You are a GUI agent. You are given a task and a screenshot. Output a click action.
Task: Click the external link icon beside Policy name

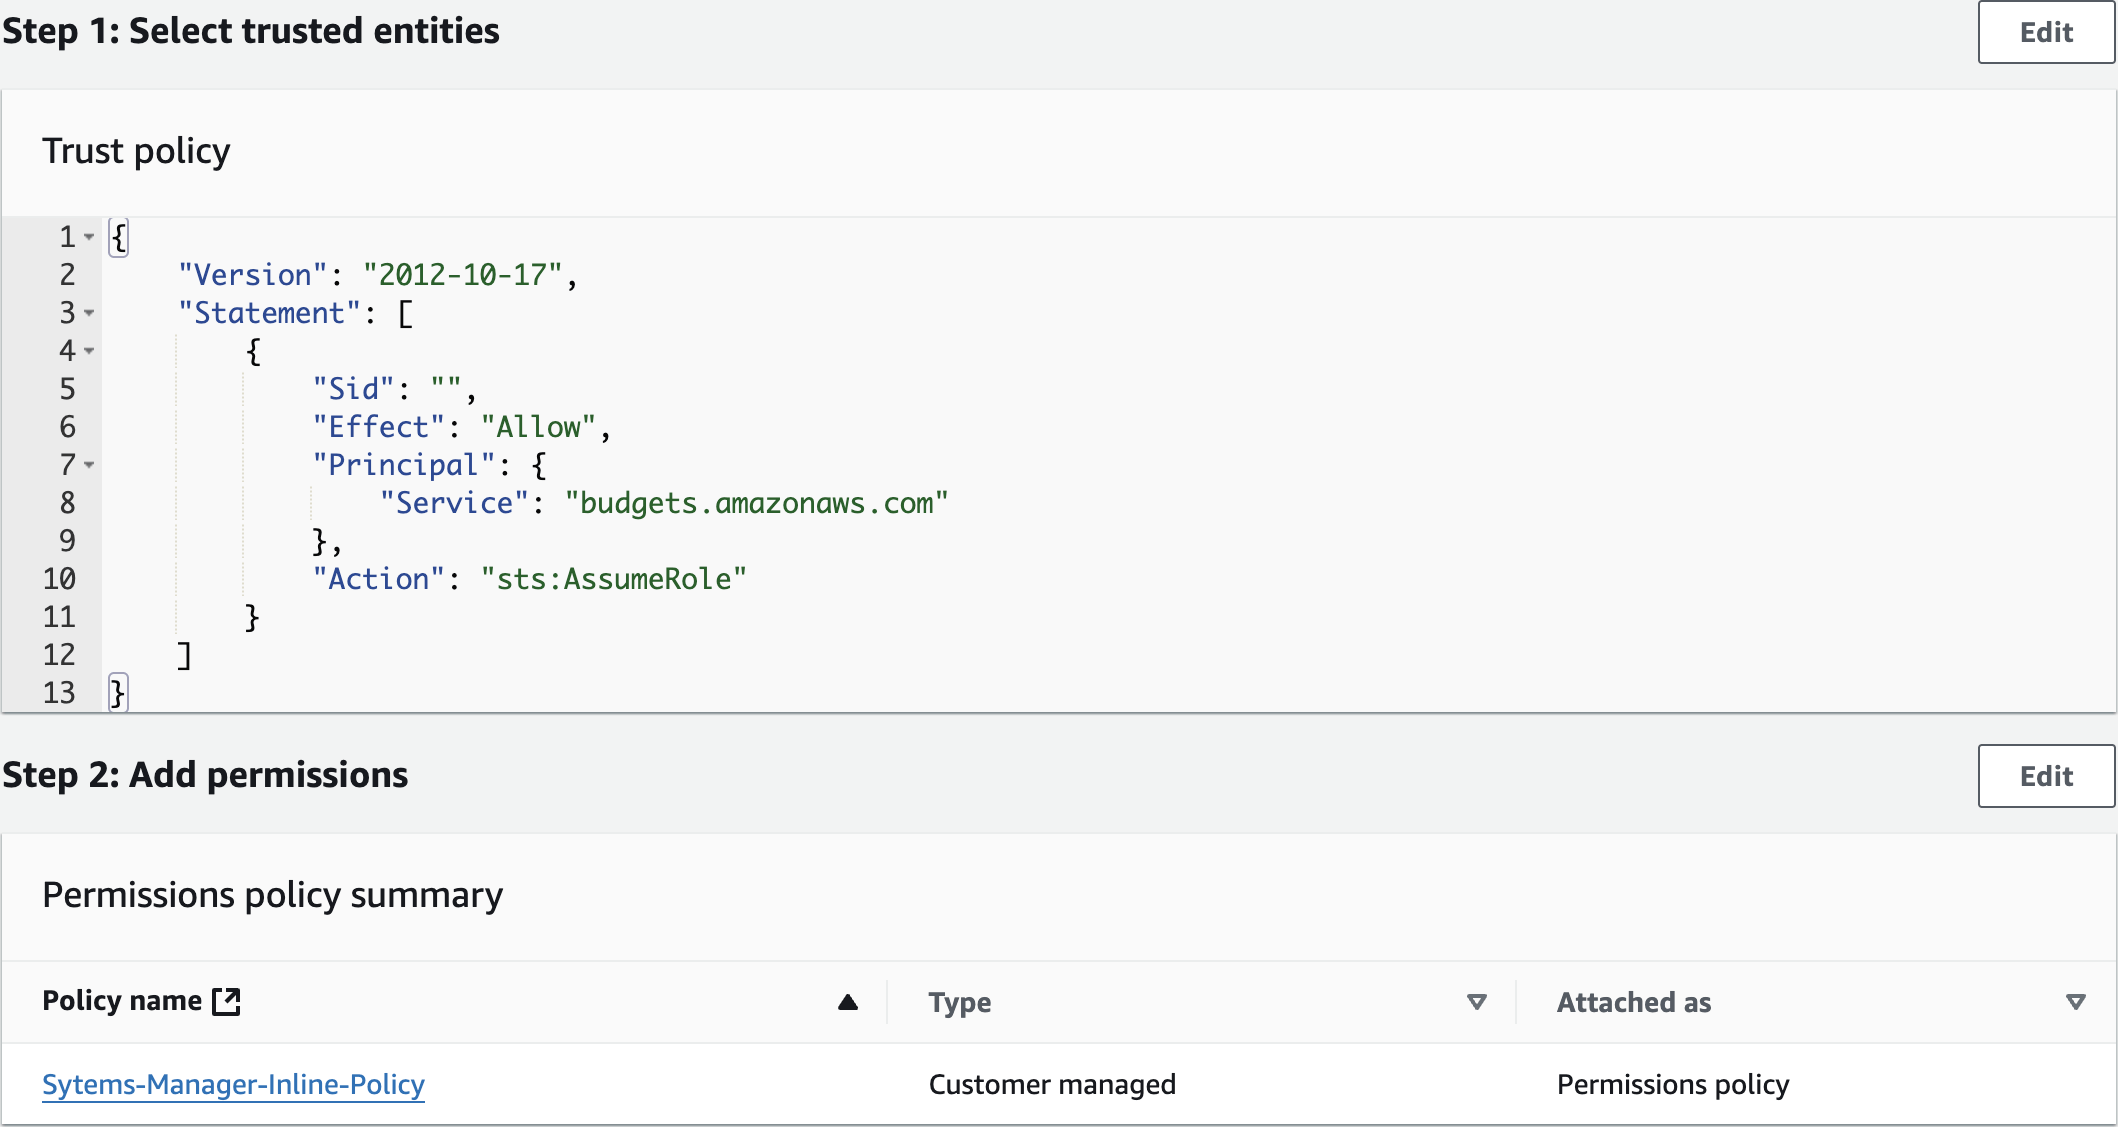227,1001
